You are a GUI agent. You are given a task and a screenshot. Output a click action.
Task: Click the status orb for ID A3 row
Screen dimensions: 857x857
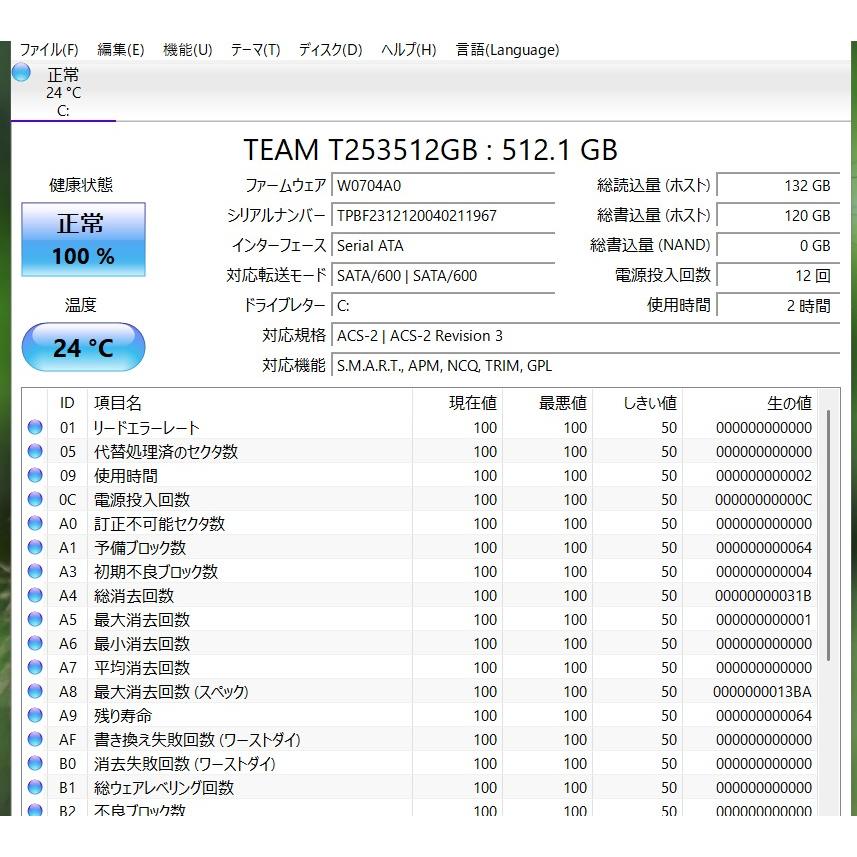(35, 571)
